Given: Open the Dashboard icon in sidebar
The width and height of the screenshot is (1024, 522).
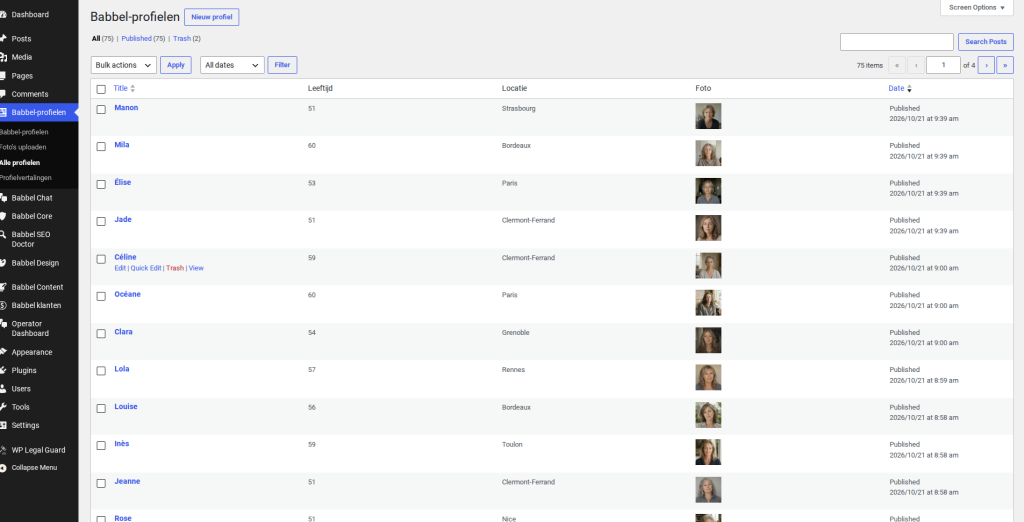Looking at the screenshot, I should click(x=3, y=14).
